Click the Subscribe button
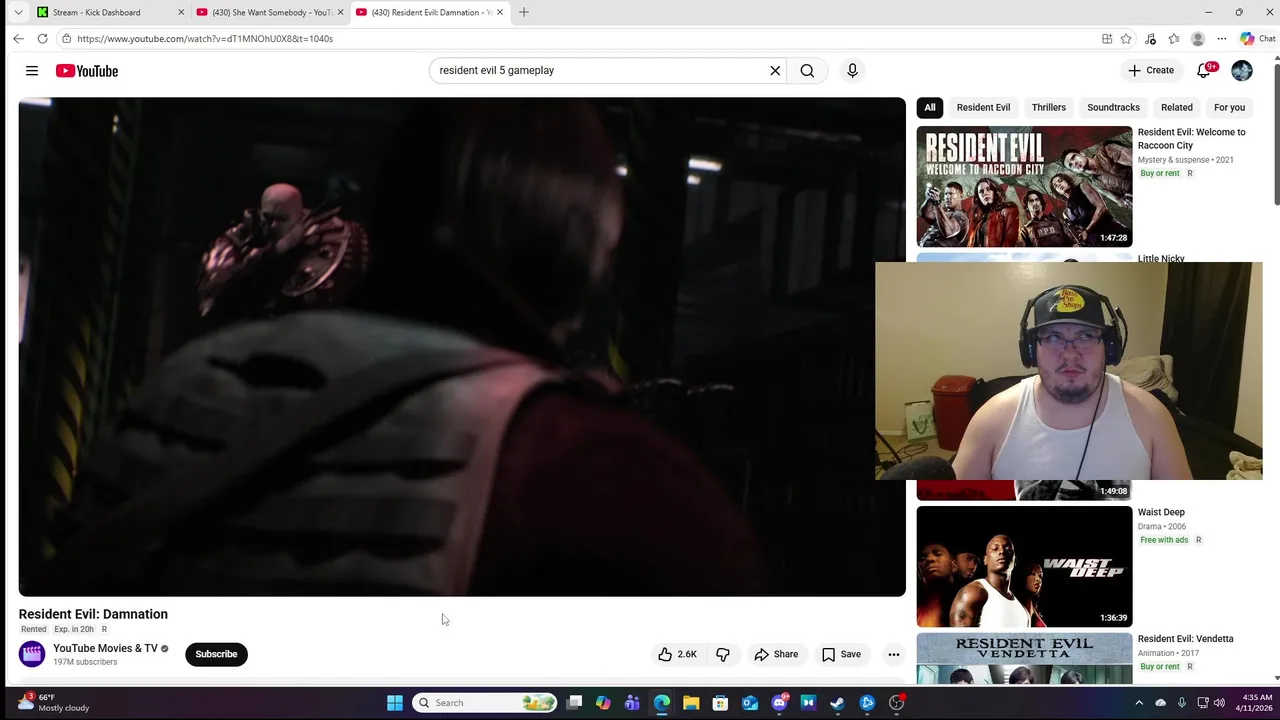The width and height of the screenshot is (1280, 720). pyautogui.click(x=216, y=654)
